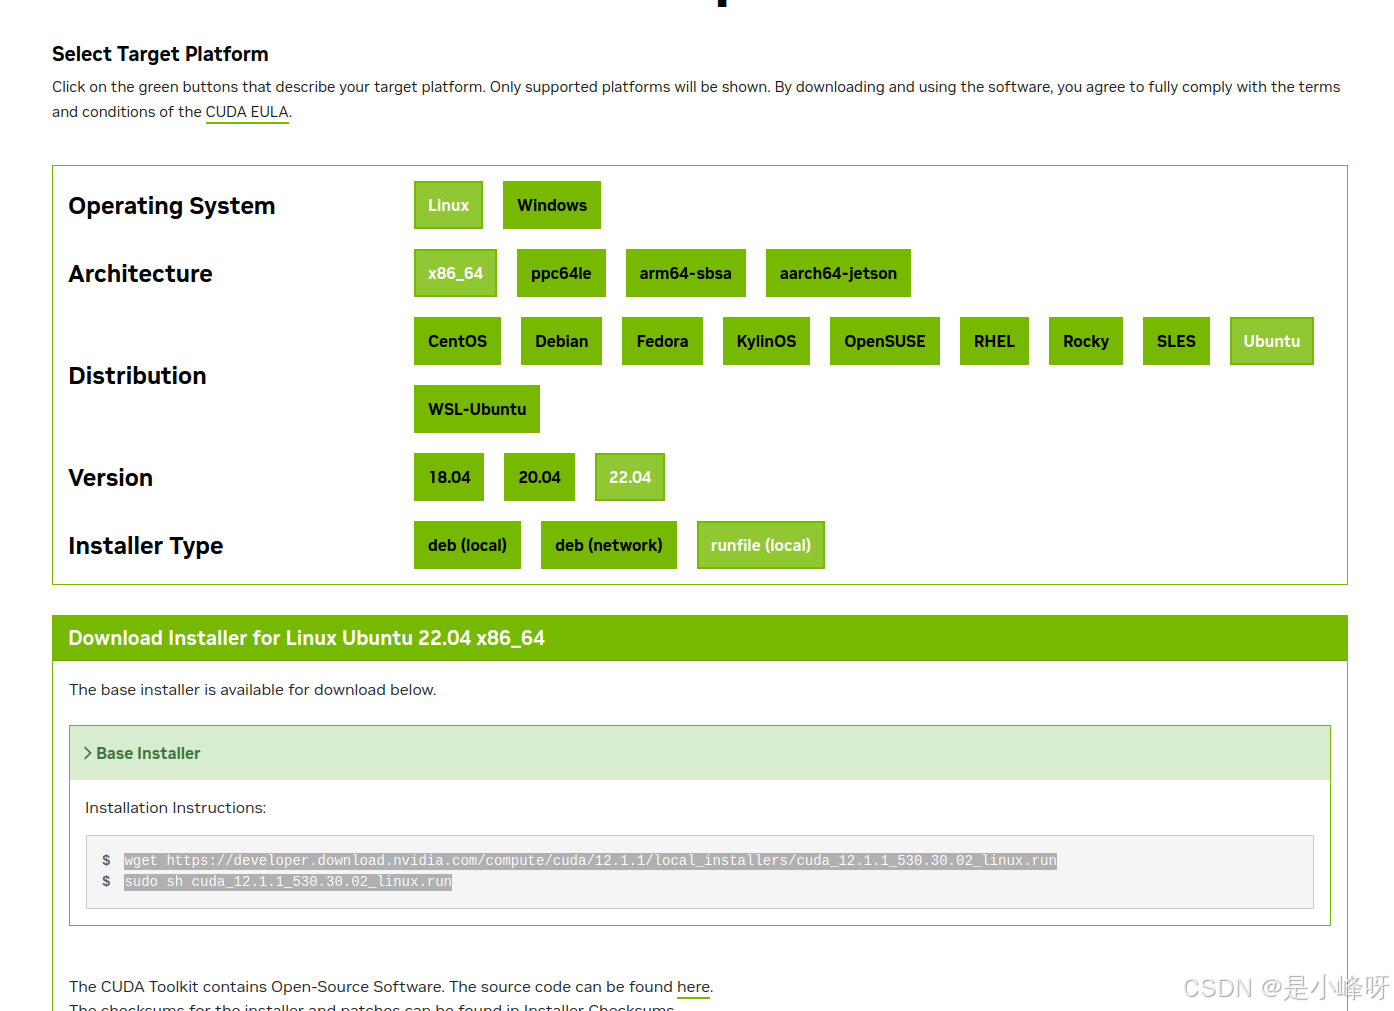Viewport: 1394px width, 1011px height.
Task: Select the Windows operating system button
Action: click(552, 205)
